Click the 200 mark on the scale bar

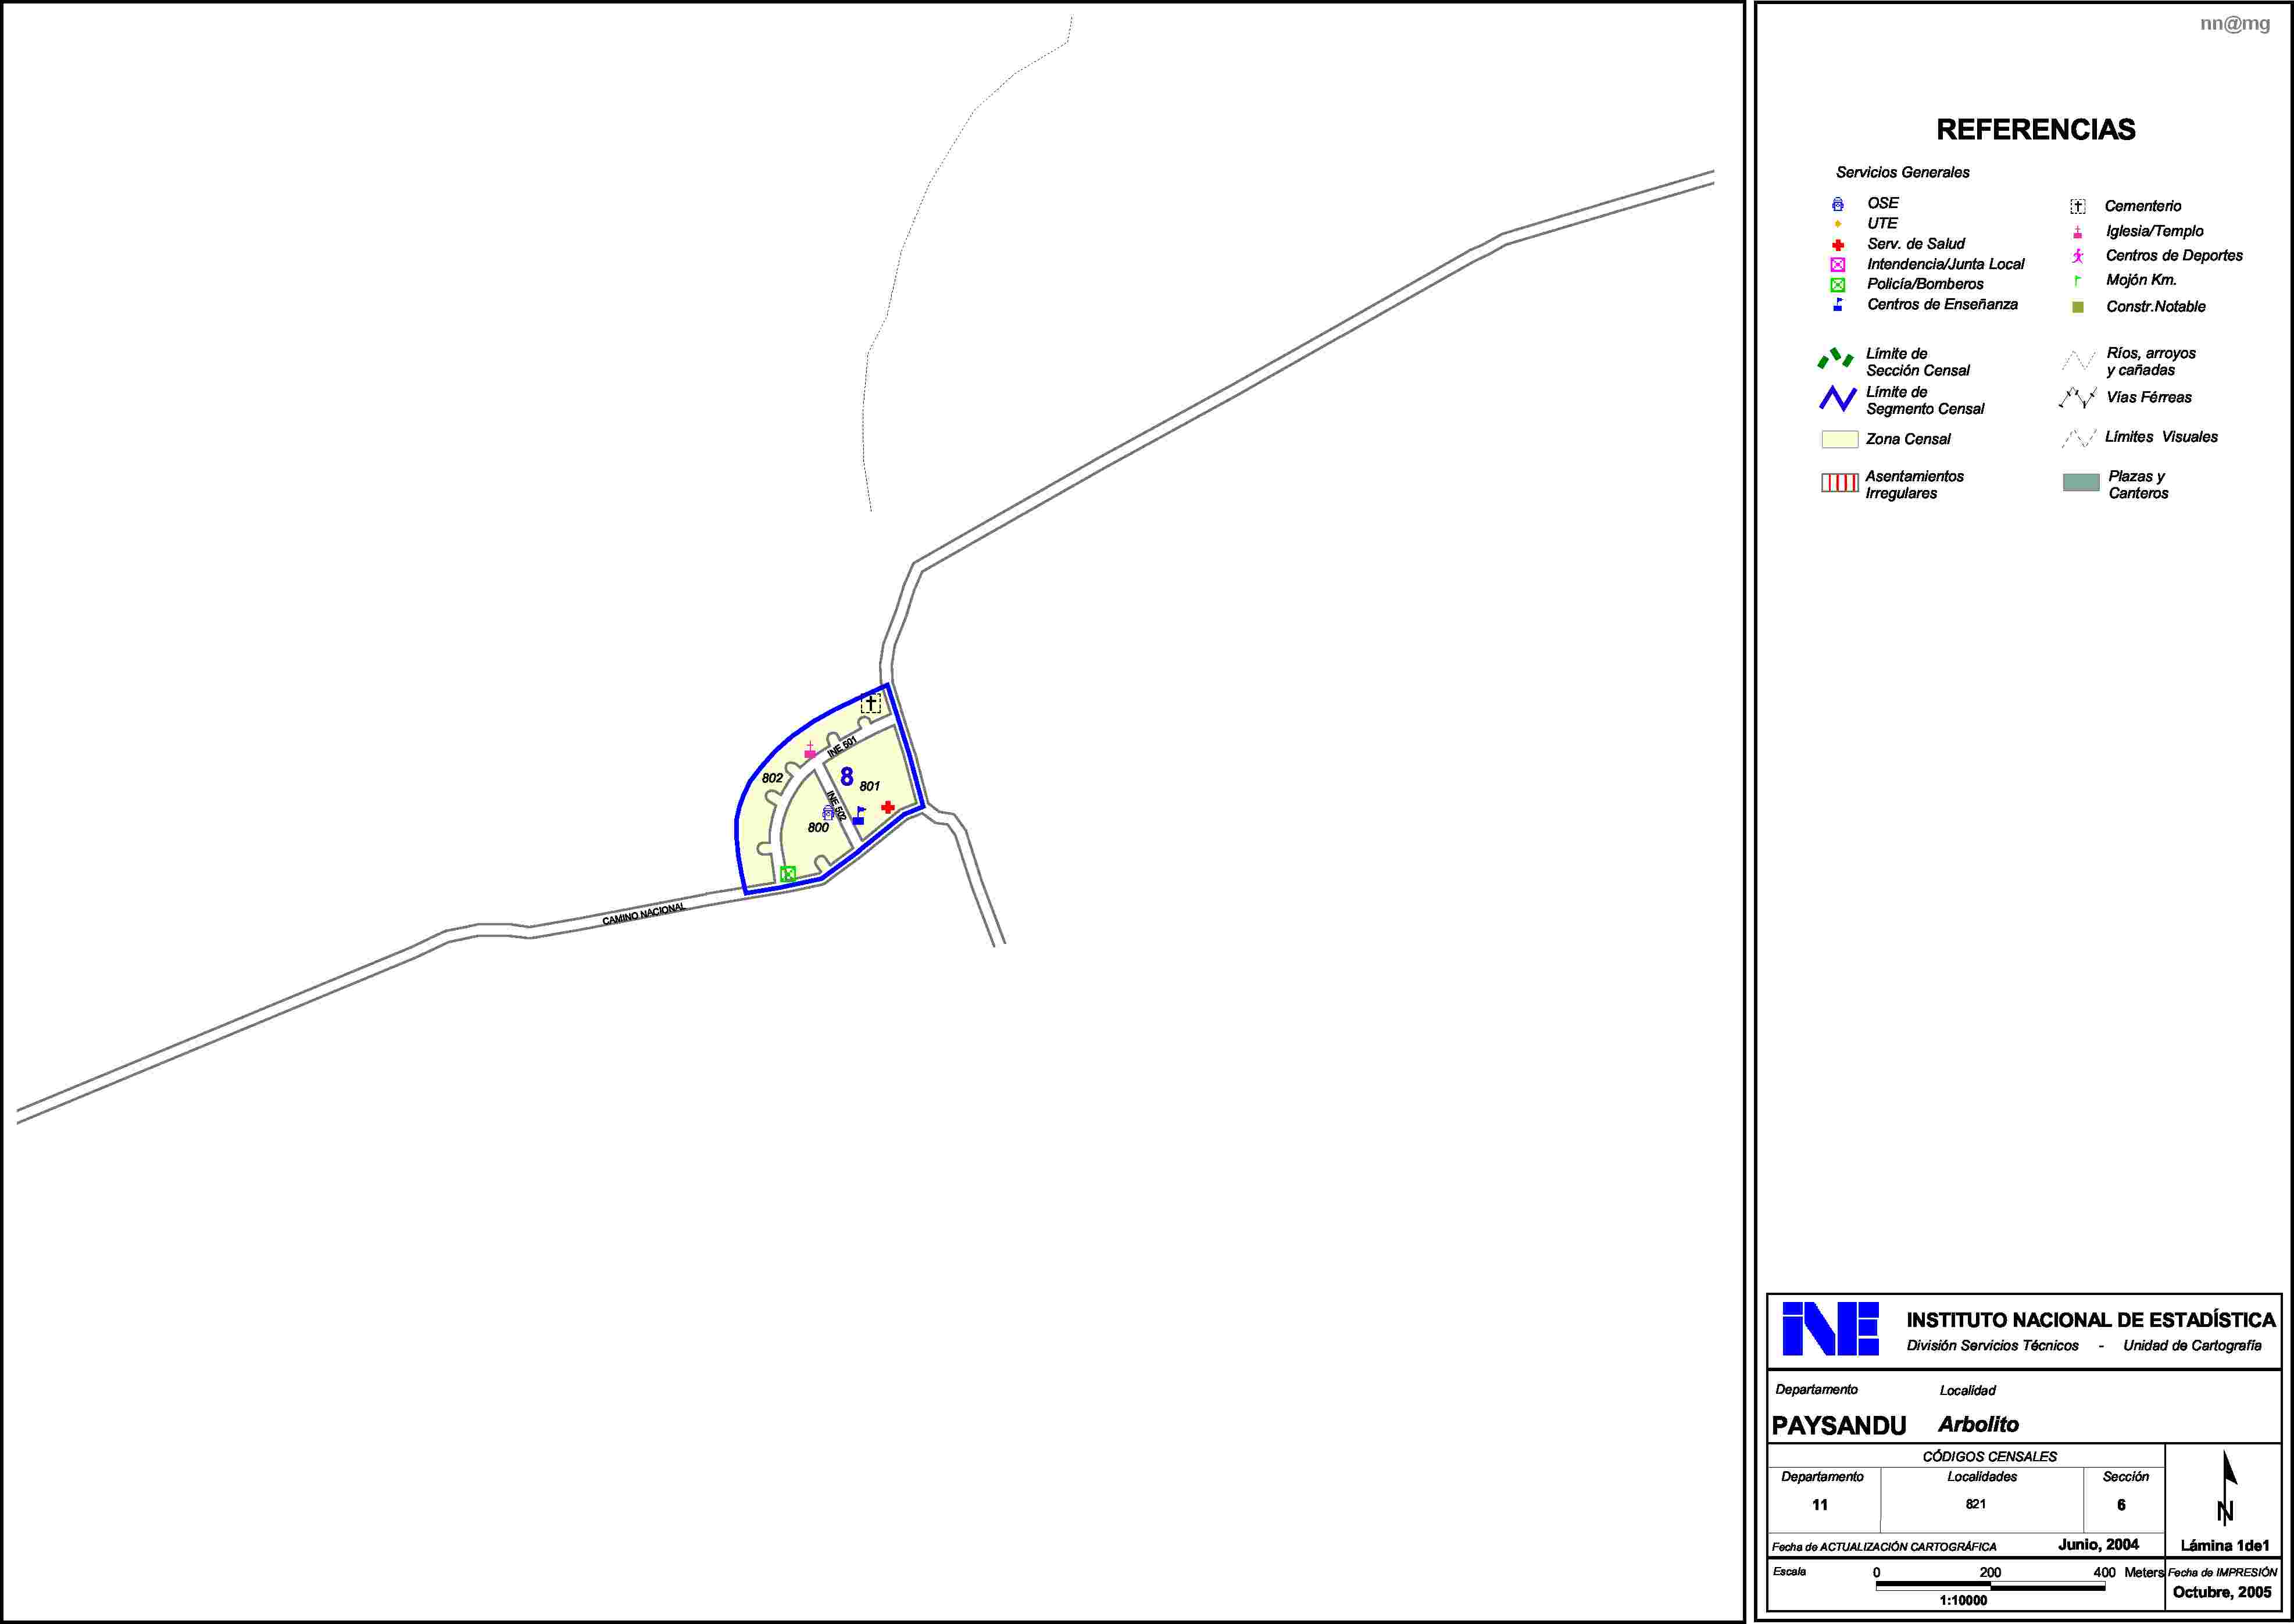click(1990, 1573)
